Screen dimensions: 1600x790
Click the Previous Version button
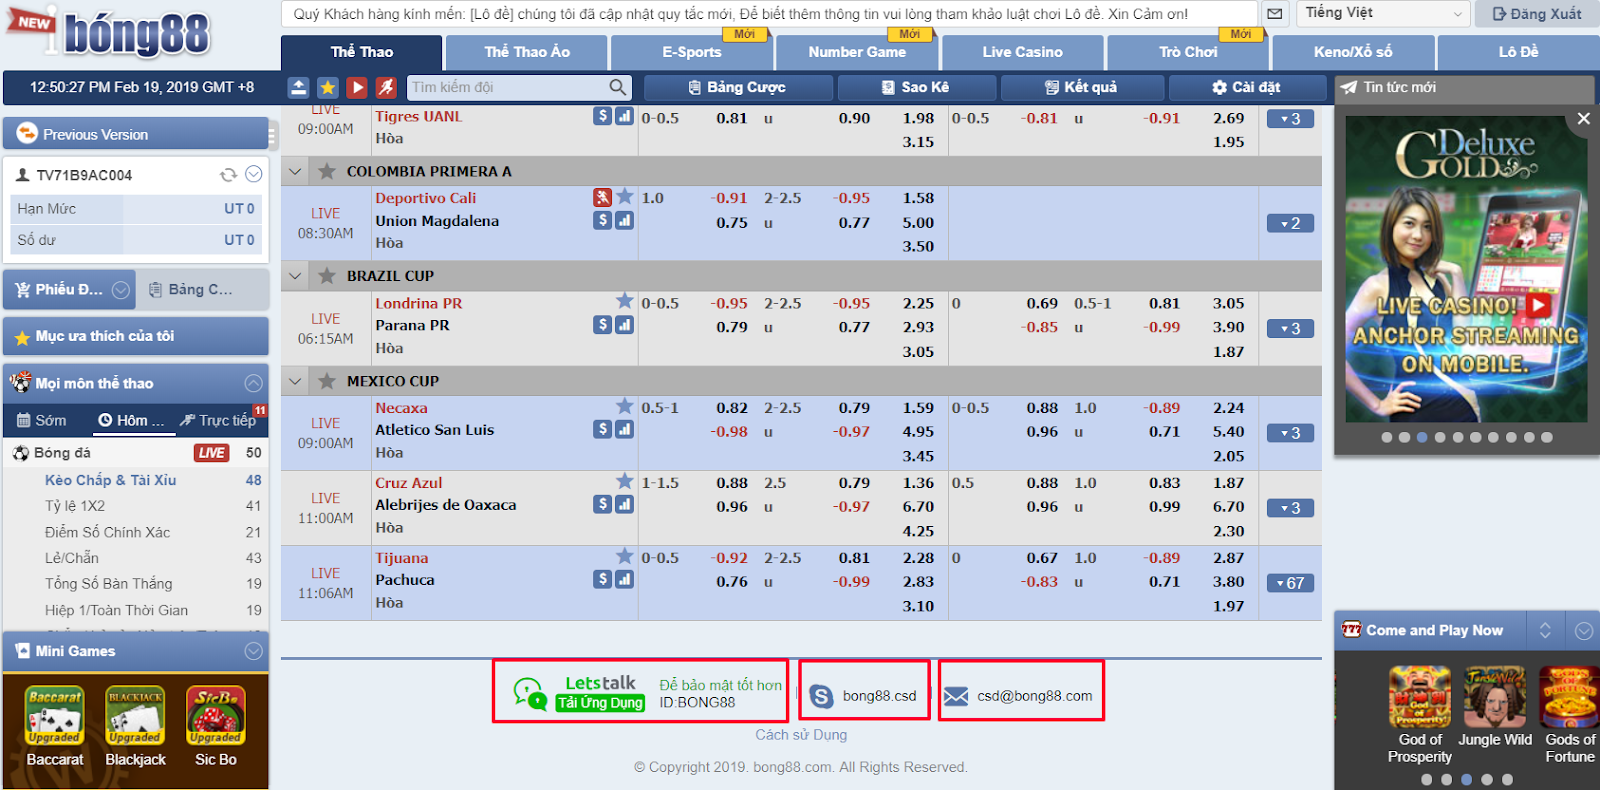135,134
